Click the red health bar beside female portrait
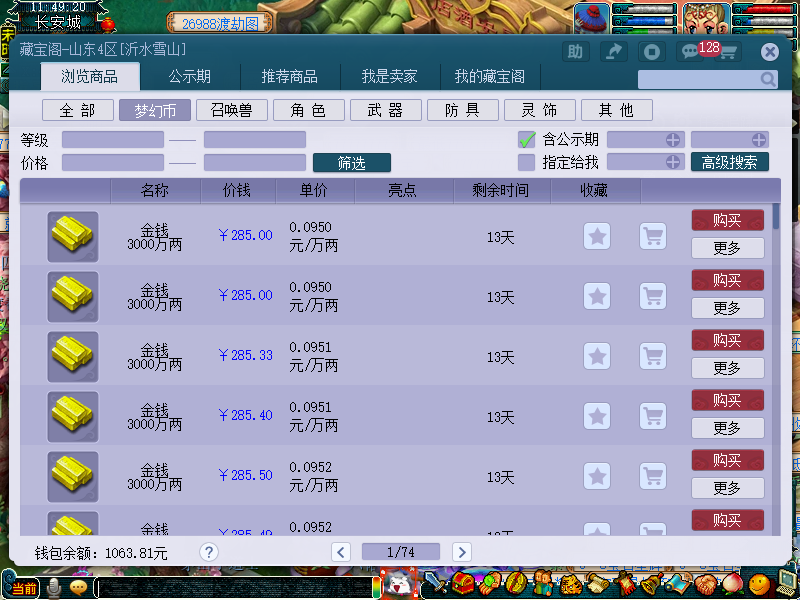The image size is (800, 600). click(x=764, y=9)
